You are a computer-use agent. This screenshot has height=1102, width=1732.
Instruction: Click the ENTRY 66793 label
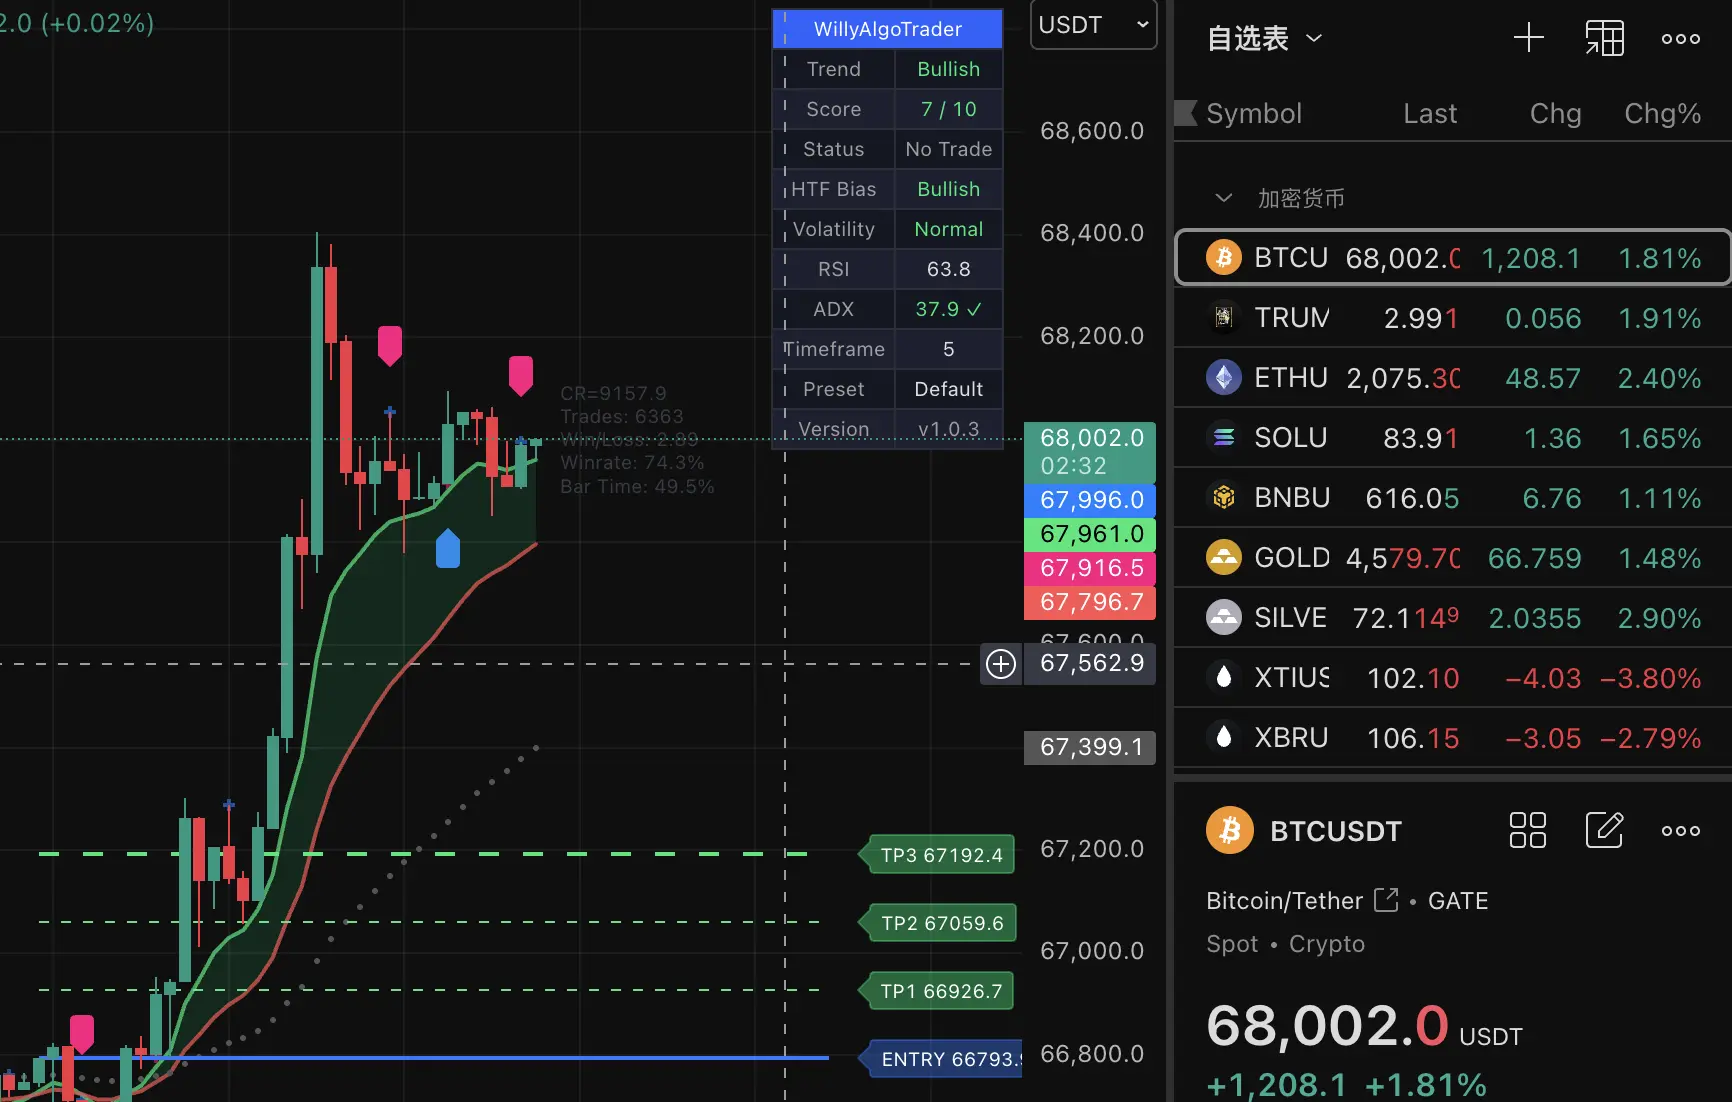pyautogui.click(x=941, y=1059)
